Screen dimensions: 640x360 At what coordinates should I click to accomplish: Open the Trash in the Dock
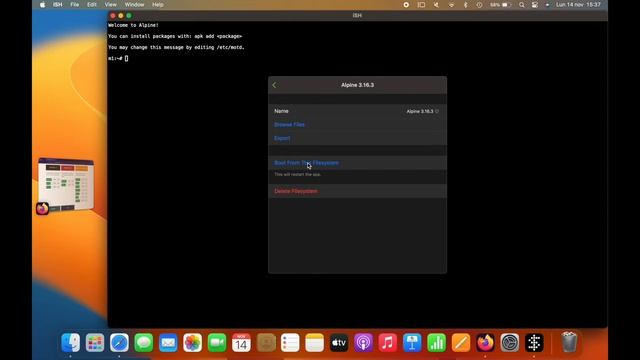tap(569, 342)
